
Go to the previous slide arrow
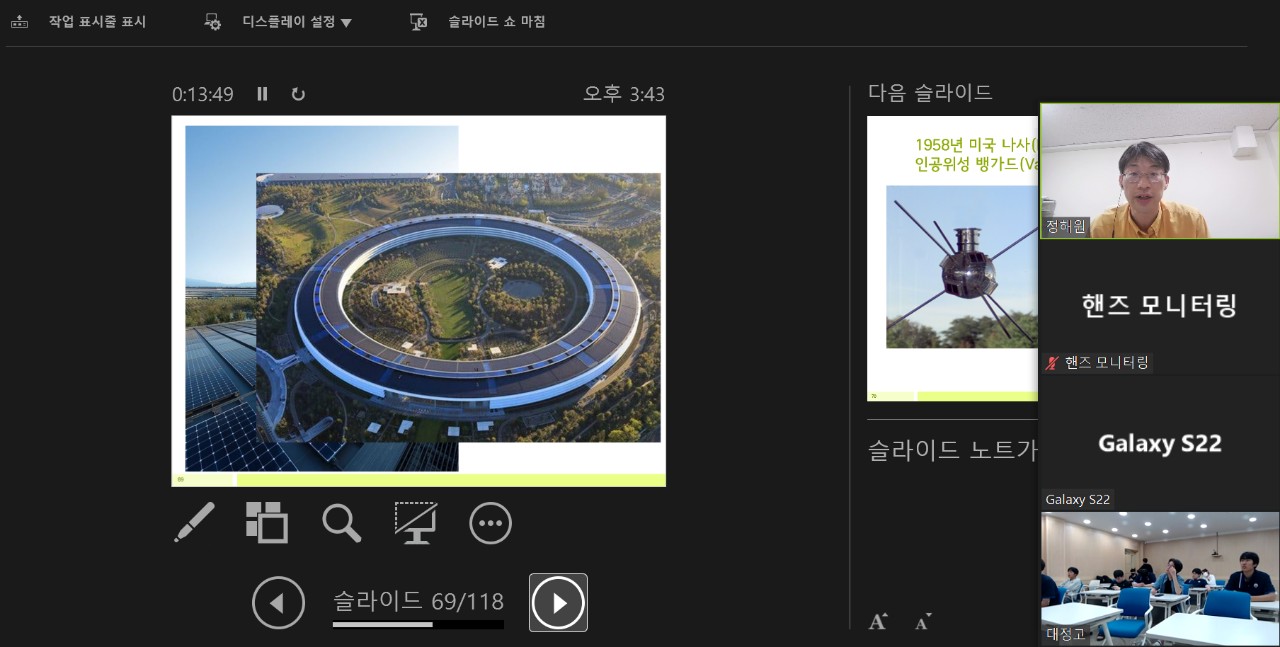point(278,603)
